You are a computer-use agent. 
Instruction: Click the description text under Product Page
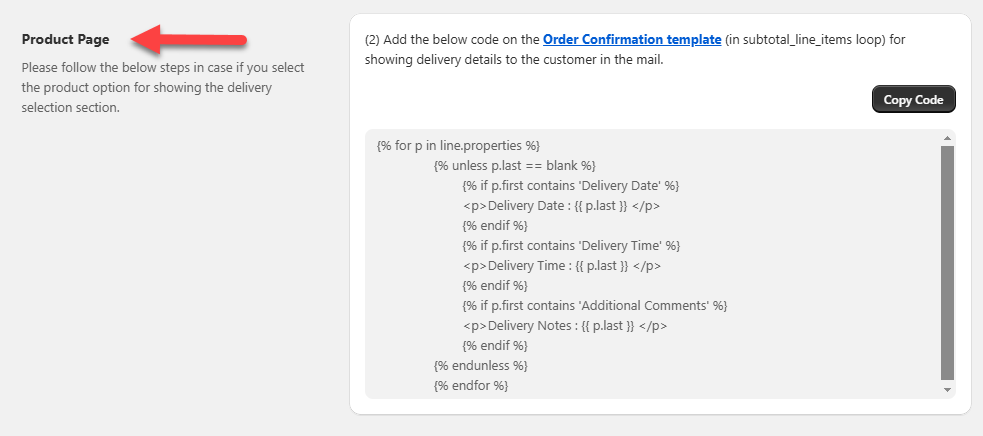163,88
